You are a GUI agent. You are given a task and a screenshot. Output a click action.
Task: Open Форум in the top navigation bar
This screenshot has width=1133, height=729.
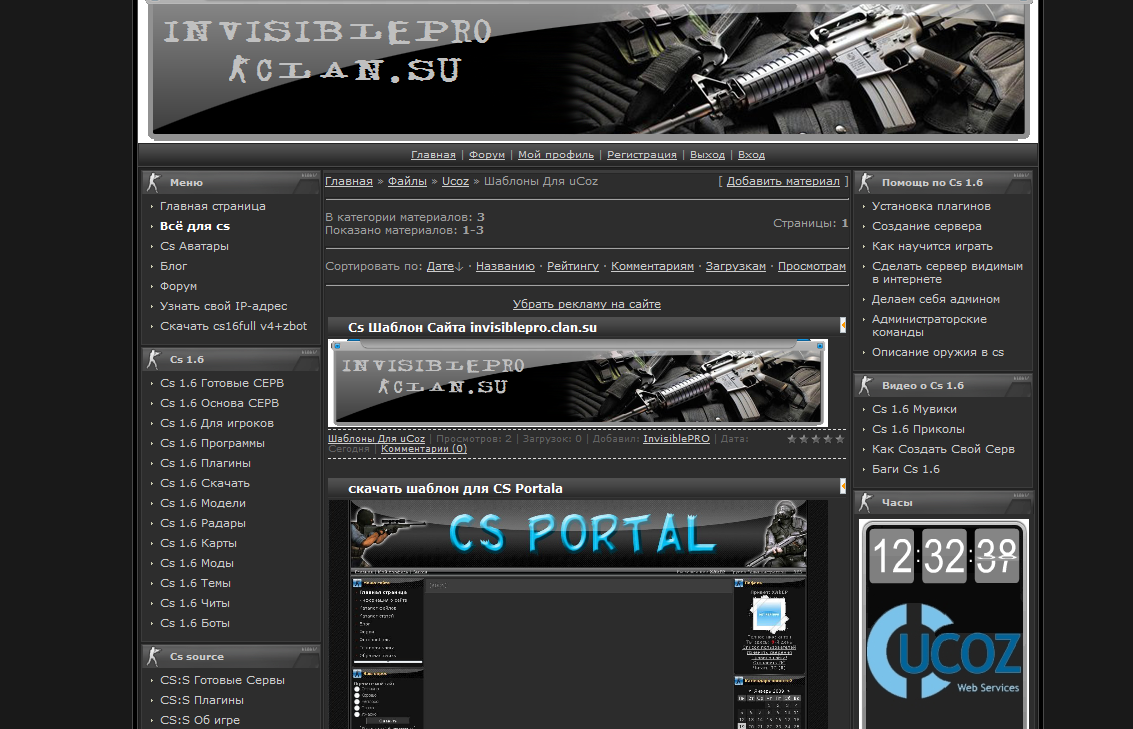(x=486, y=155)
